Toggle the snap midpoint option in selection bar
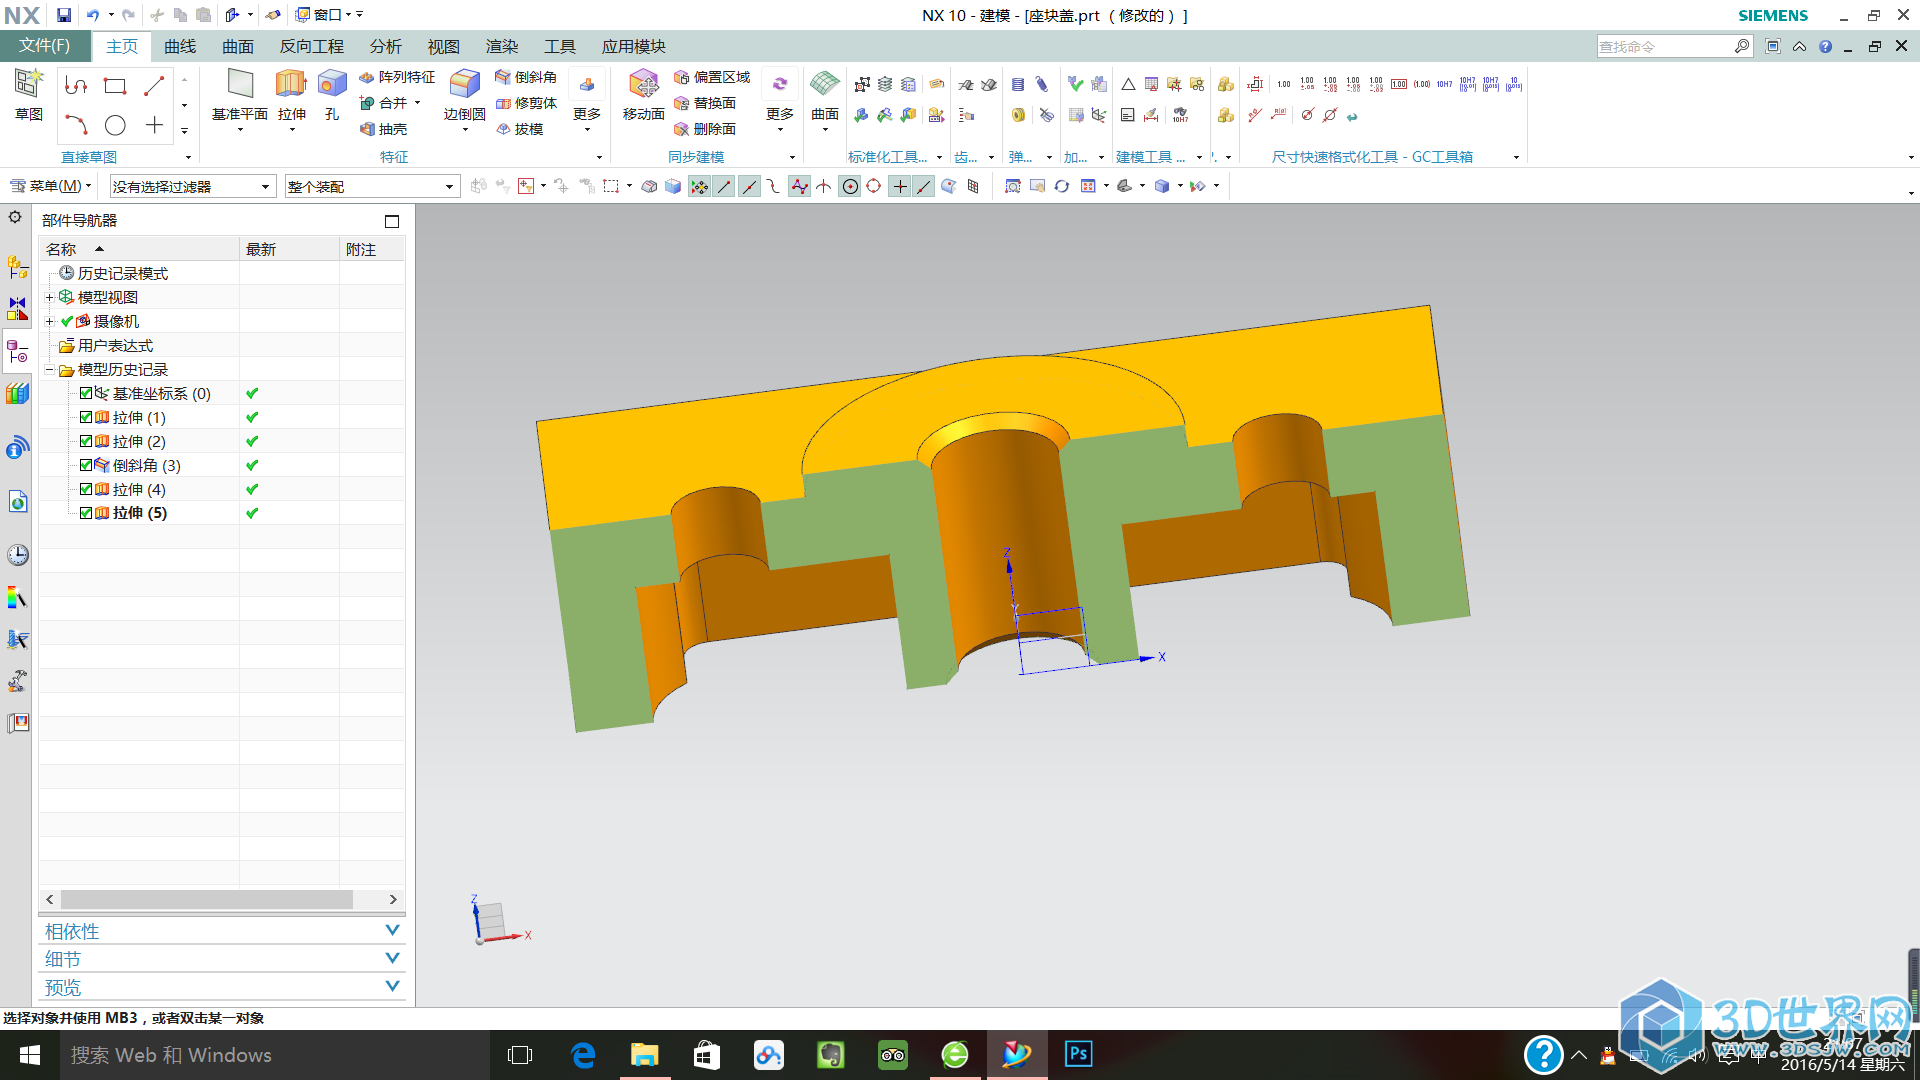This screenshot has height=1080, width=1920. tap(748, 186)
